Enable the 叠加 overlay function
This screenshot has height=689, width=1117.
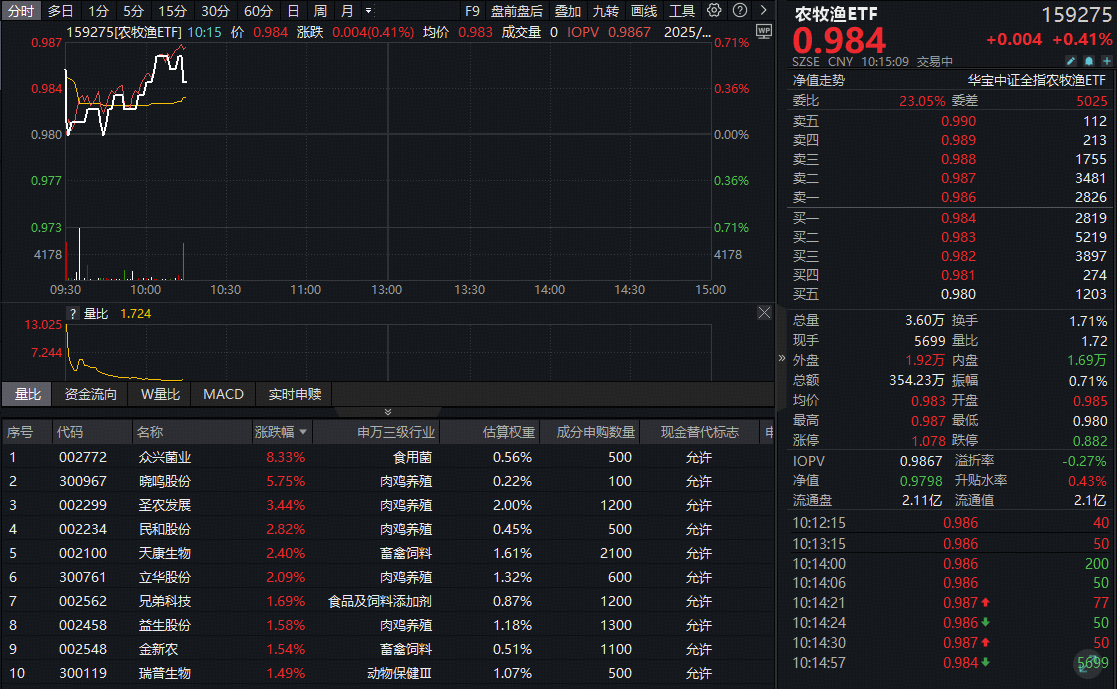(x=567, y=11)
